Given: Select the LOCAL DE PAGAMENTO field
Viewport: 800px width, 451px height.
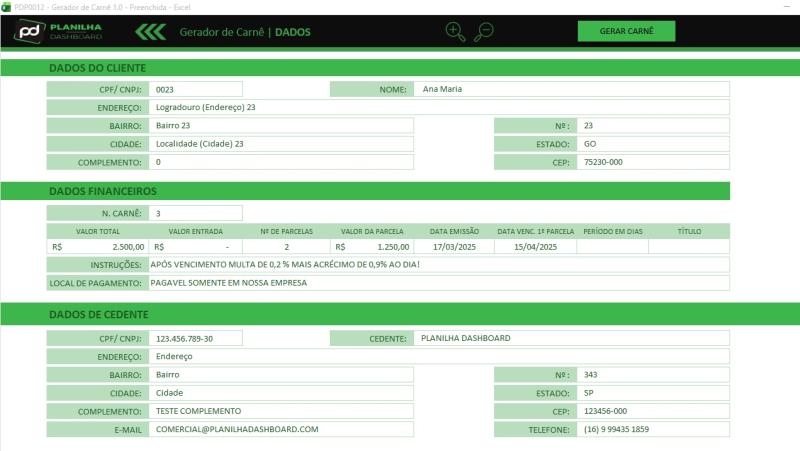Looking at the screenshot, I should click(438, 283).
